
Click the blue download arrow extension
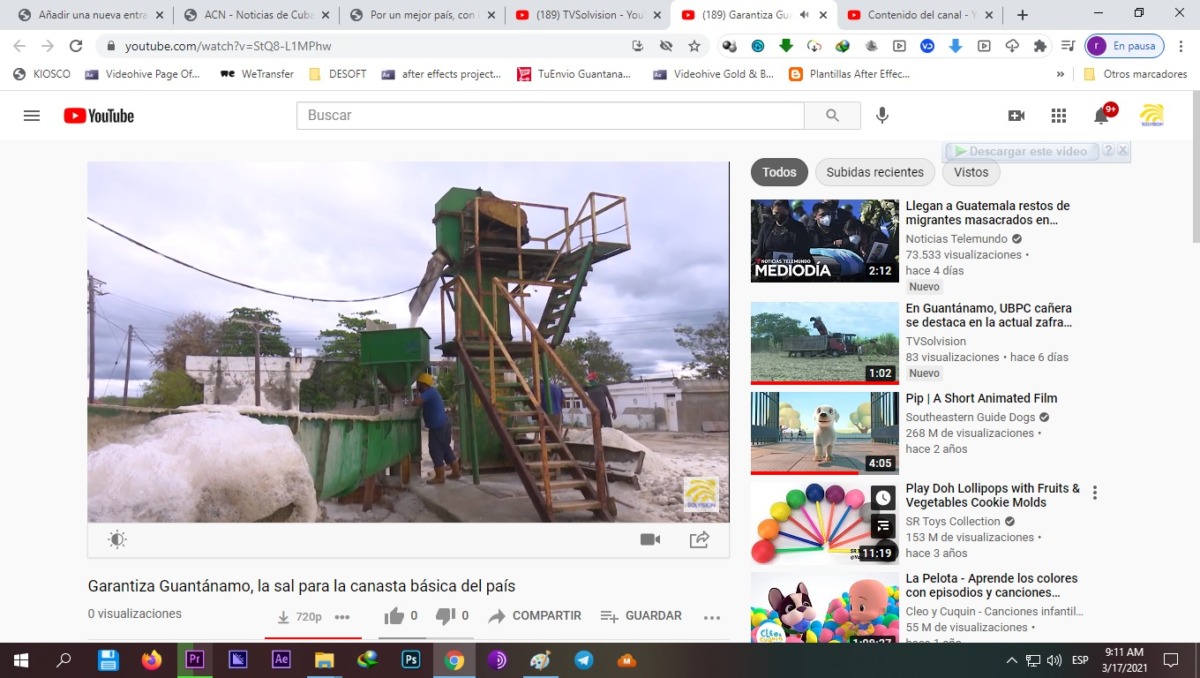click(x=955, y=46)
